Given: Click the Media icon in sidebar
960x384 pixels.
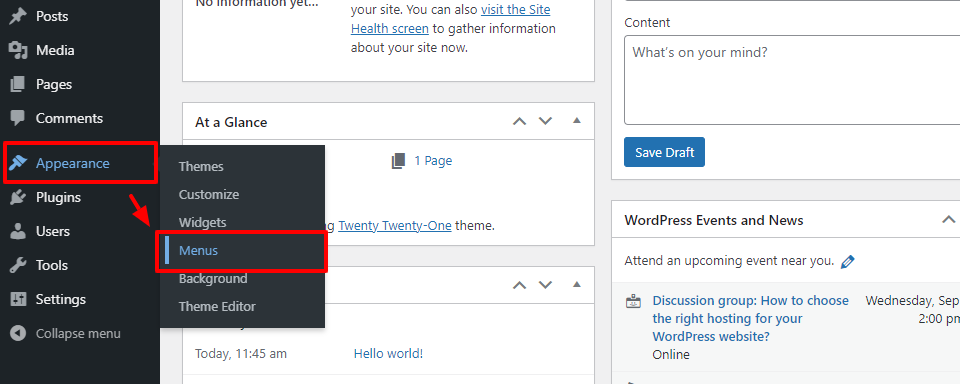Looking at the screenshot, I should [18, 50].
